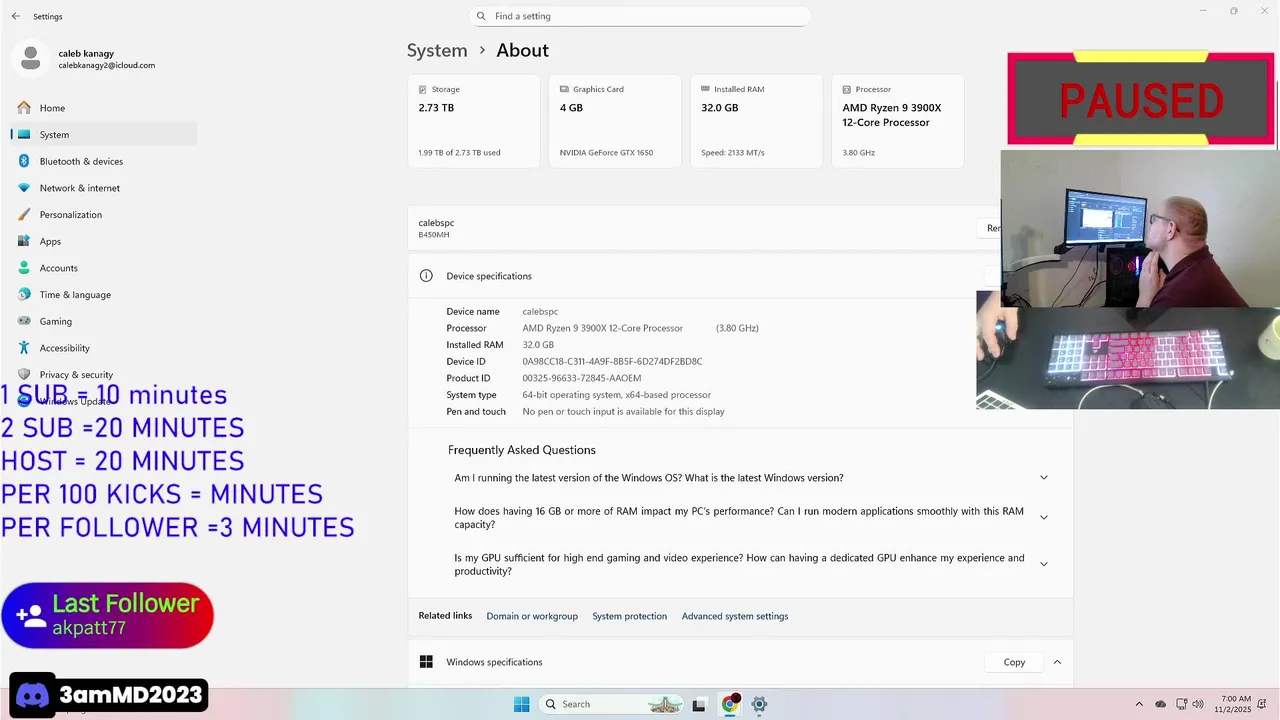The width and height of the screenshot is (1280, 720).
Task: Open Network & internet settings
Action: tap(104, 188)
